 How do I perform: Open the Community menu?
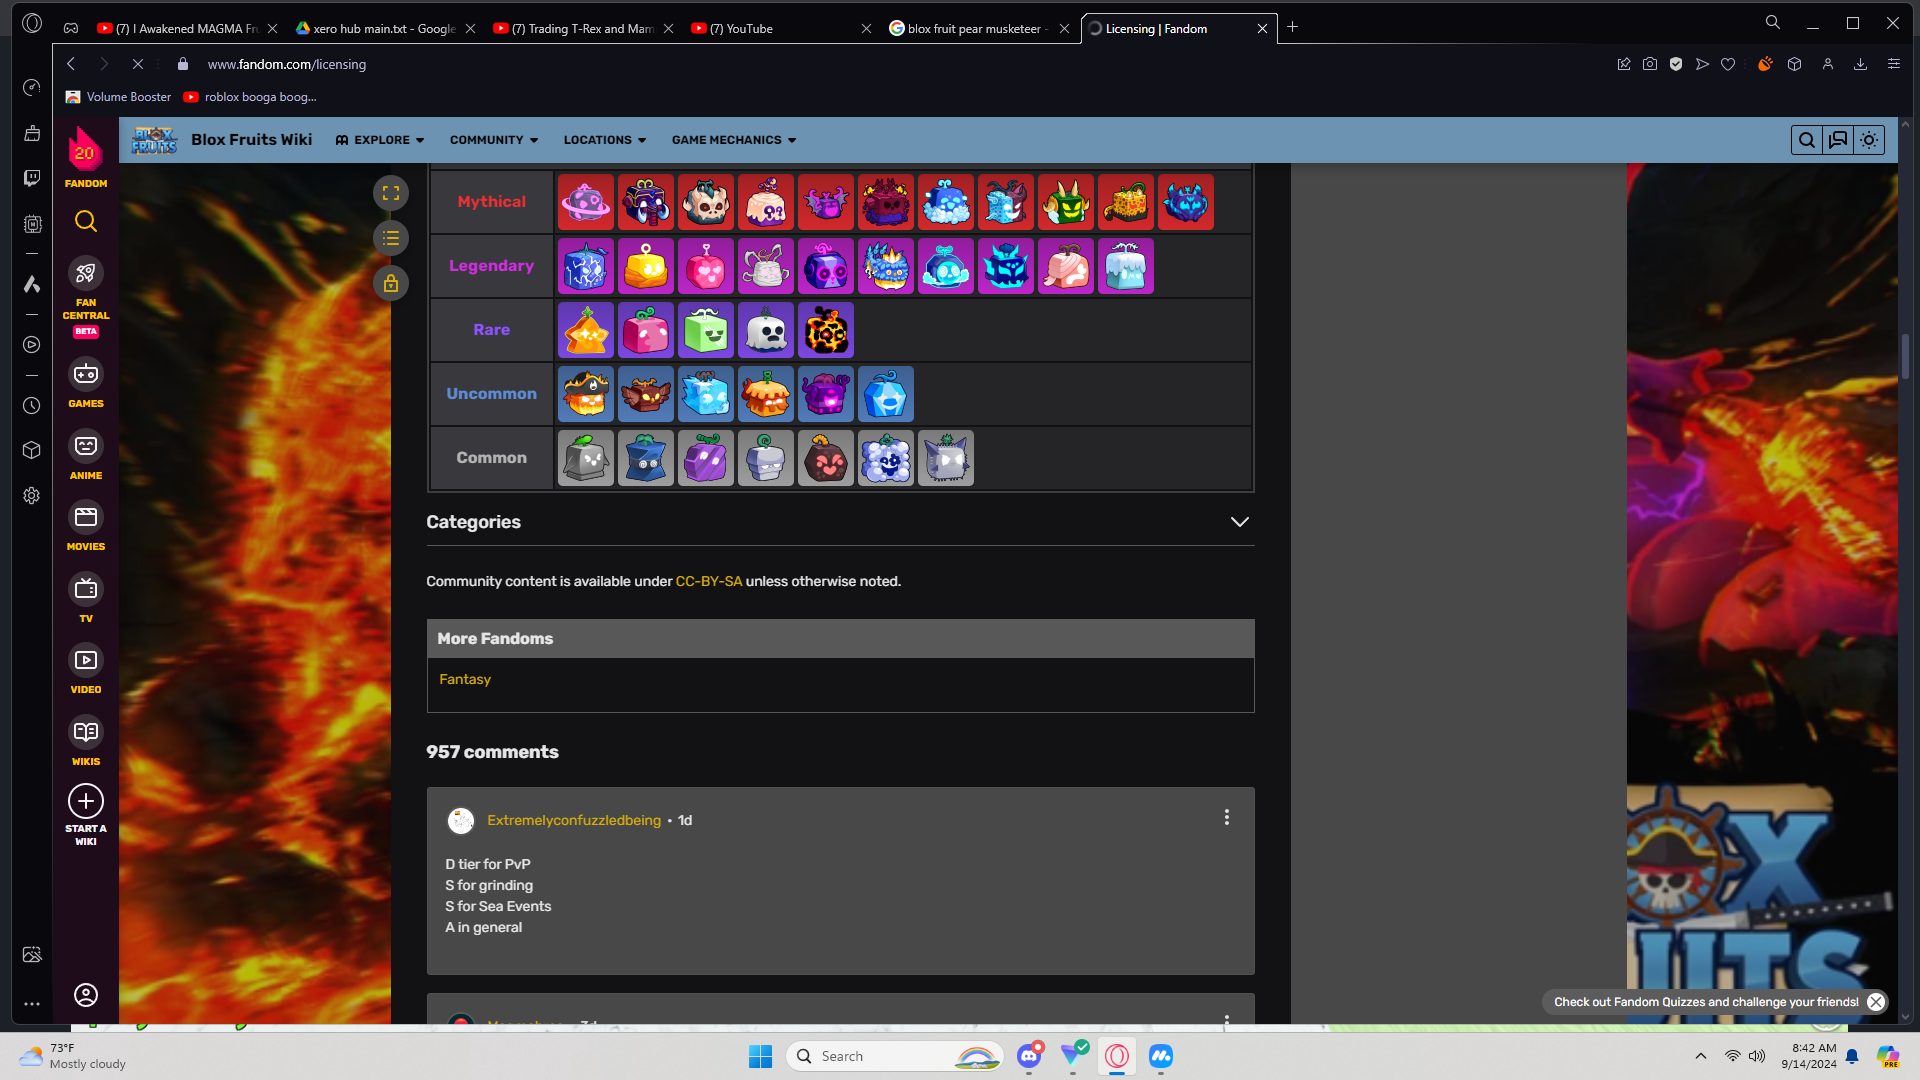pyautogui.click(x=494, y=140)
